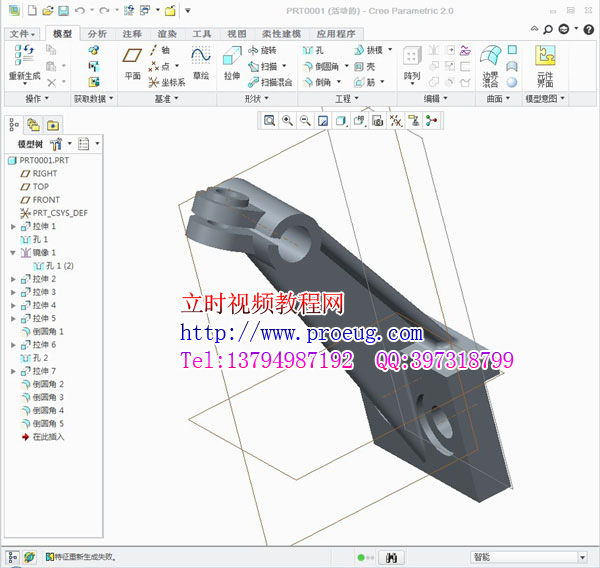Image resolution: width=600 pixels, height=568 pixels.
Task: Select the FRONT datum plane in tree
Action: pyautogui.click(x=40, y=200)
